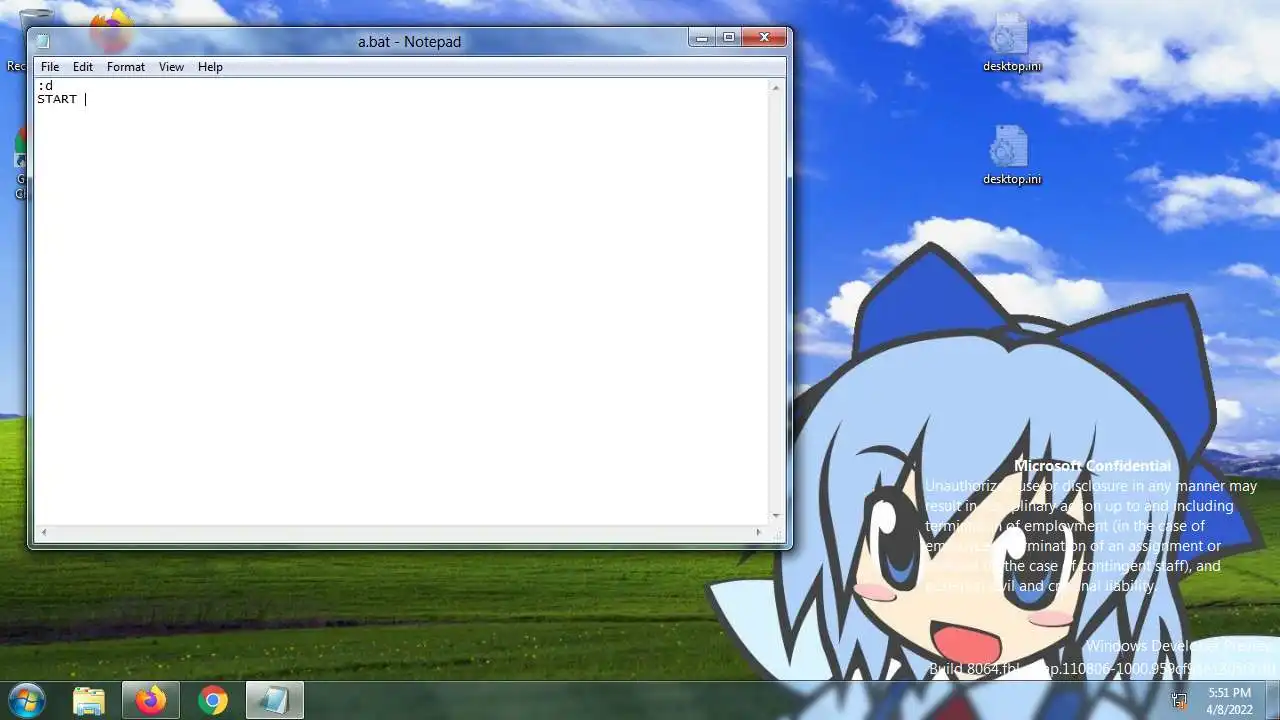Click the Start orb on the taskbar
This screenshot has width=1280, height=720.
[26, 699]
